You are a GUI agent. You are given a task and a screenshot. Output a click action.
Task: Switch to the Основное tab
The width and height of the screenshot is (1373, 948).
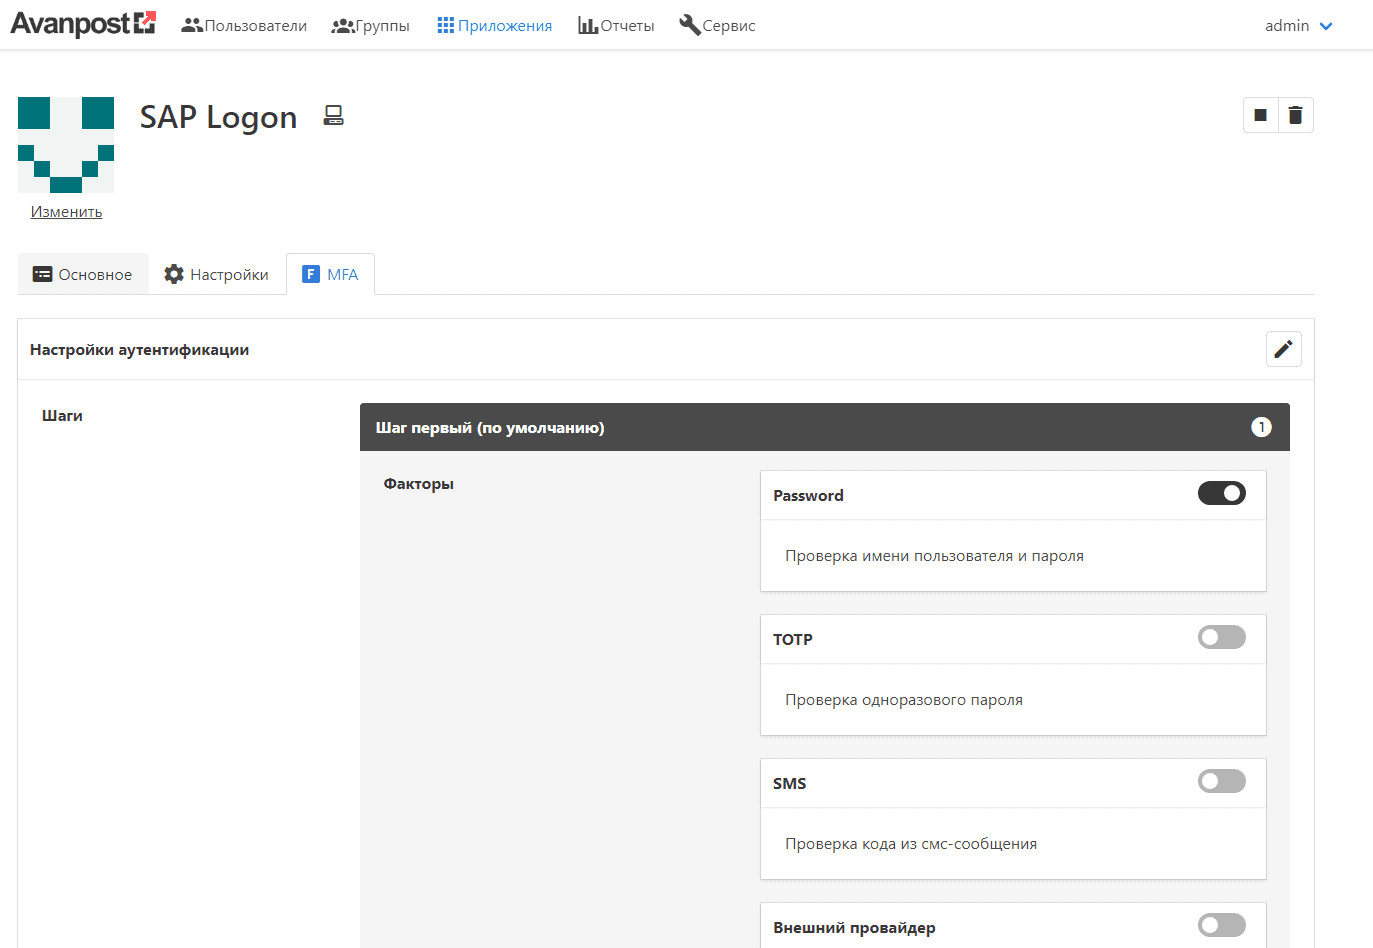point(83,274)
